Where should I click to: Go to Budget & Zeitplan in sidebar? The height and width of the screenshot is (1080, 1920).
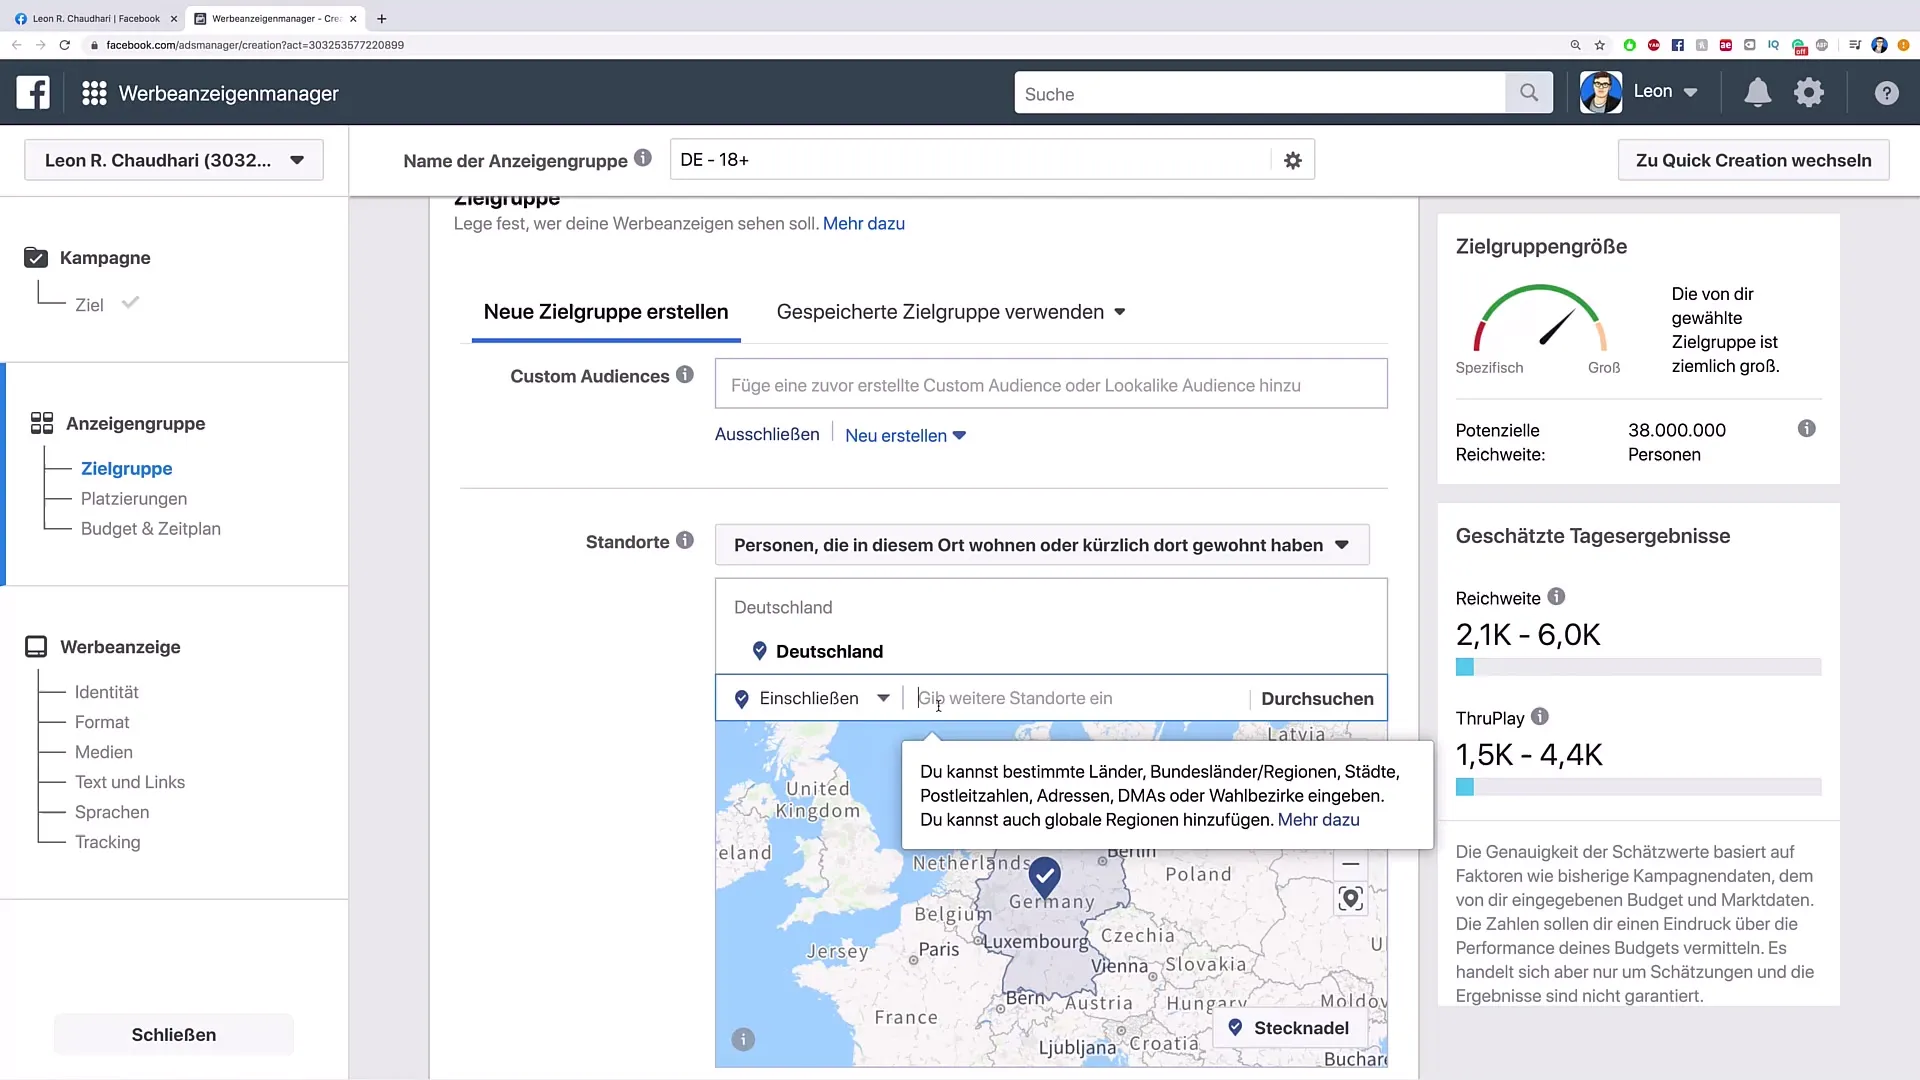151,528
